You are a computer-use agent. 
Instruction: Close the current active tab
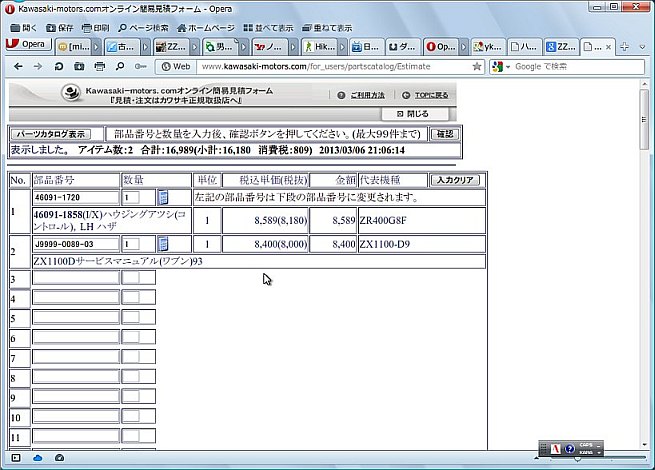[x=608, y=47]
